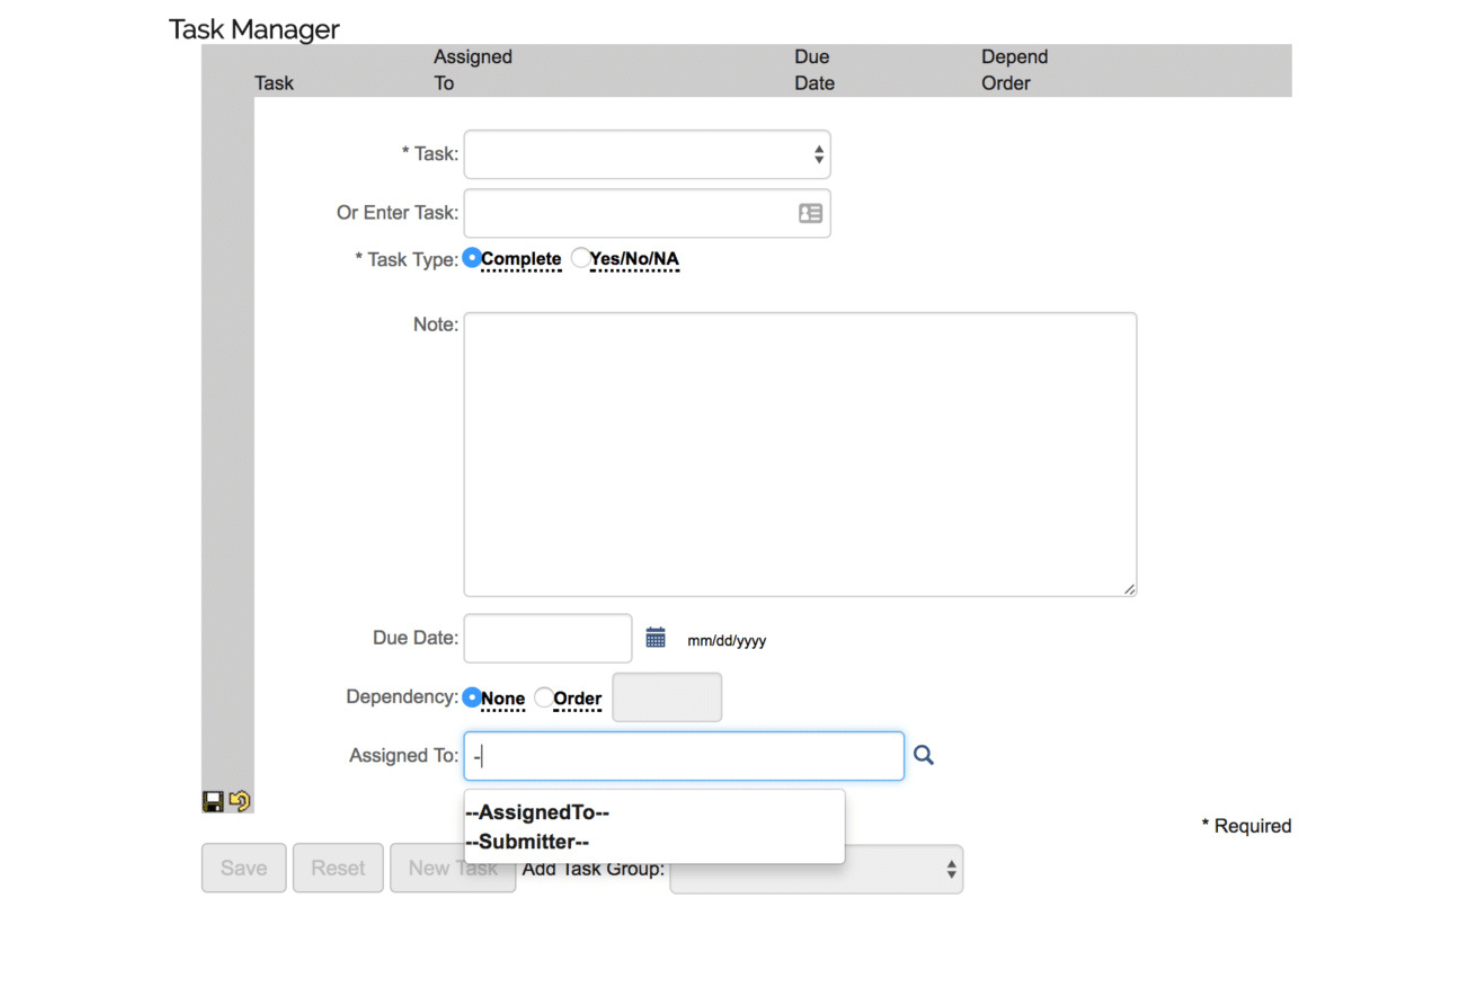This screenshot has width=1480, height=987.
Task: Click inside the Note text area
Action: 800,455
